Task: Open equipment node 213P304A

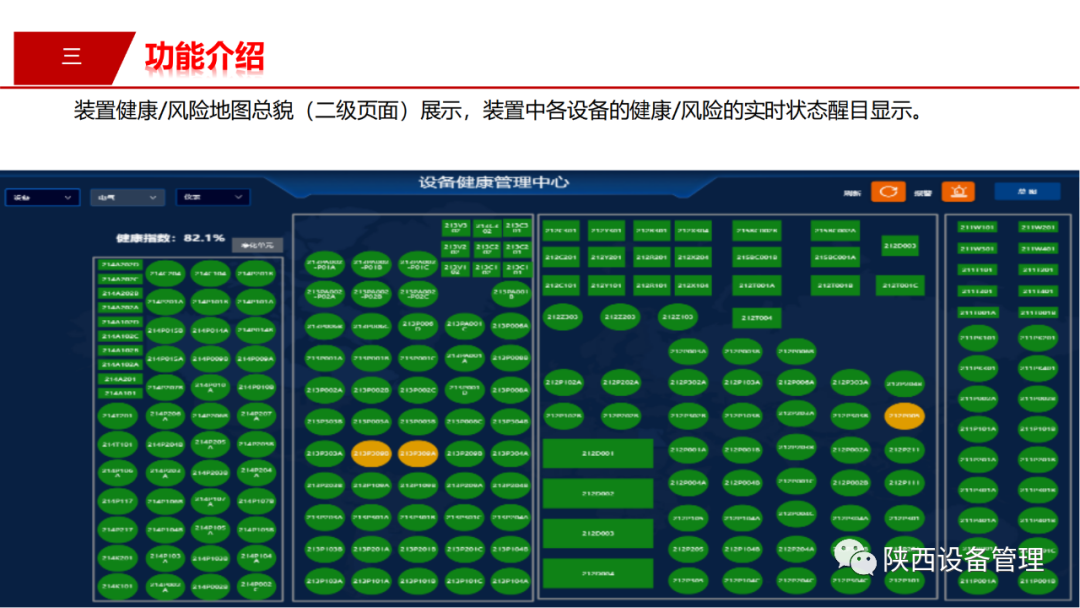Action: 510,454
